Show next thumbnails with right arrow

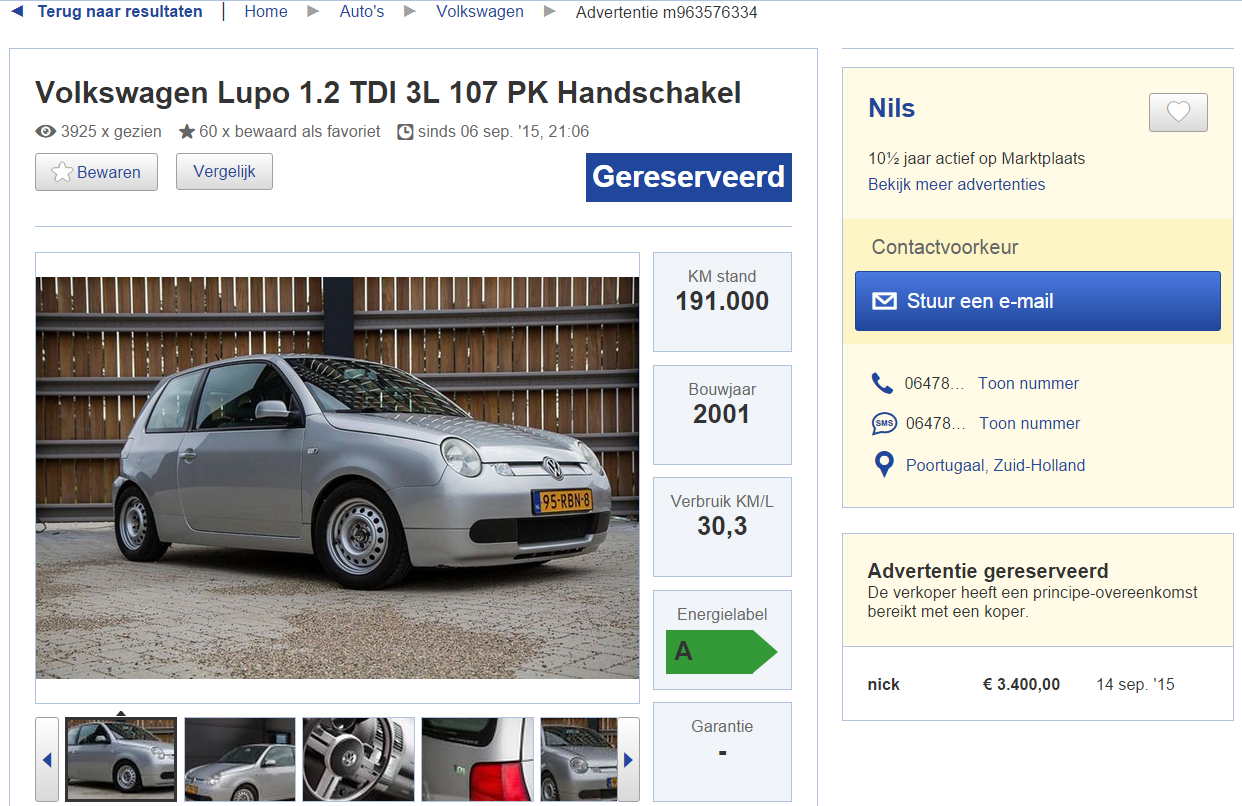(x=628, y=760)
